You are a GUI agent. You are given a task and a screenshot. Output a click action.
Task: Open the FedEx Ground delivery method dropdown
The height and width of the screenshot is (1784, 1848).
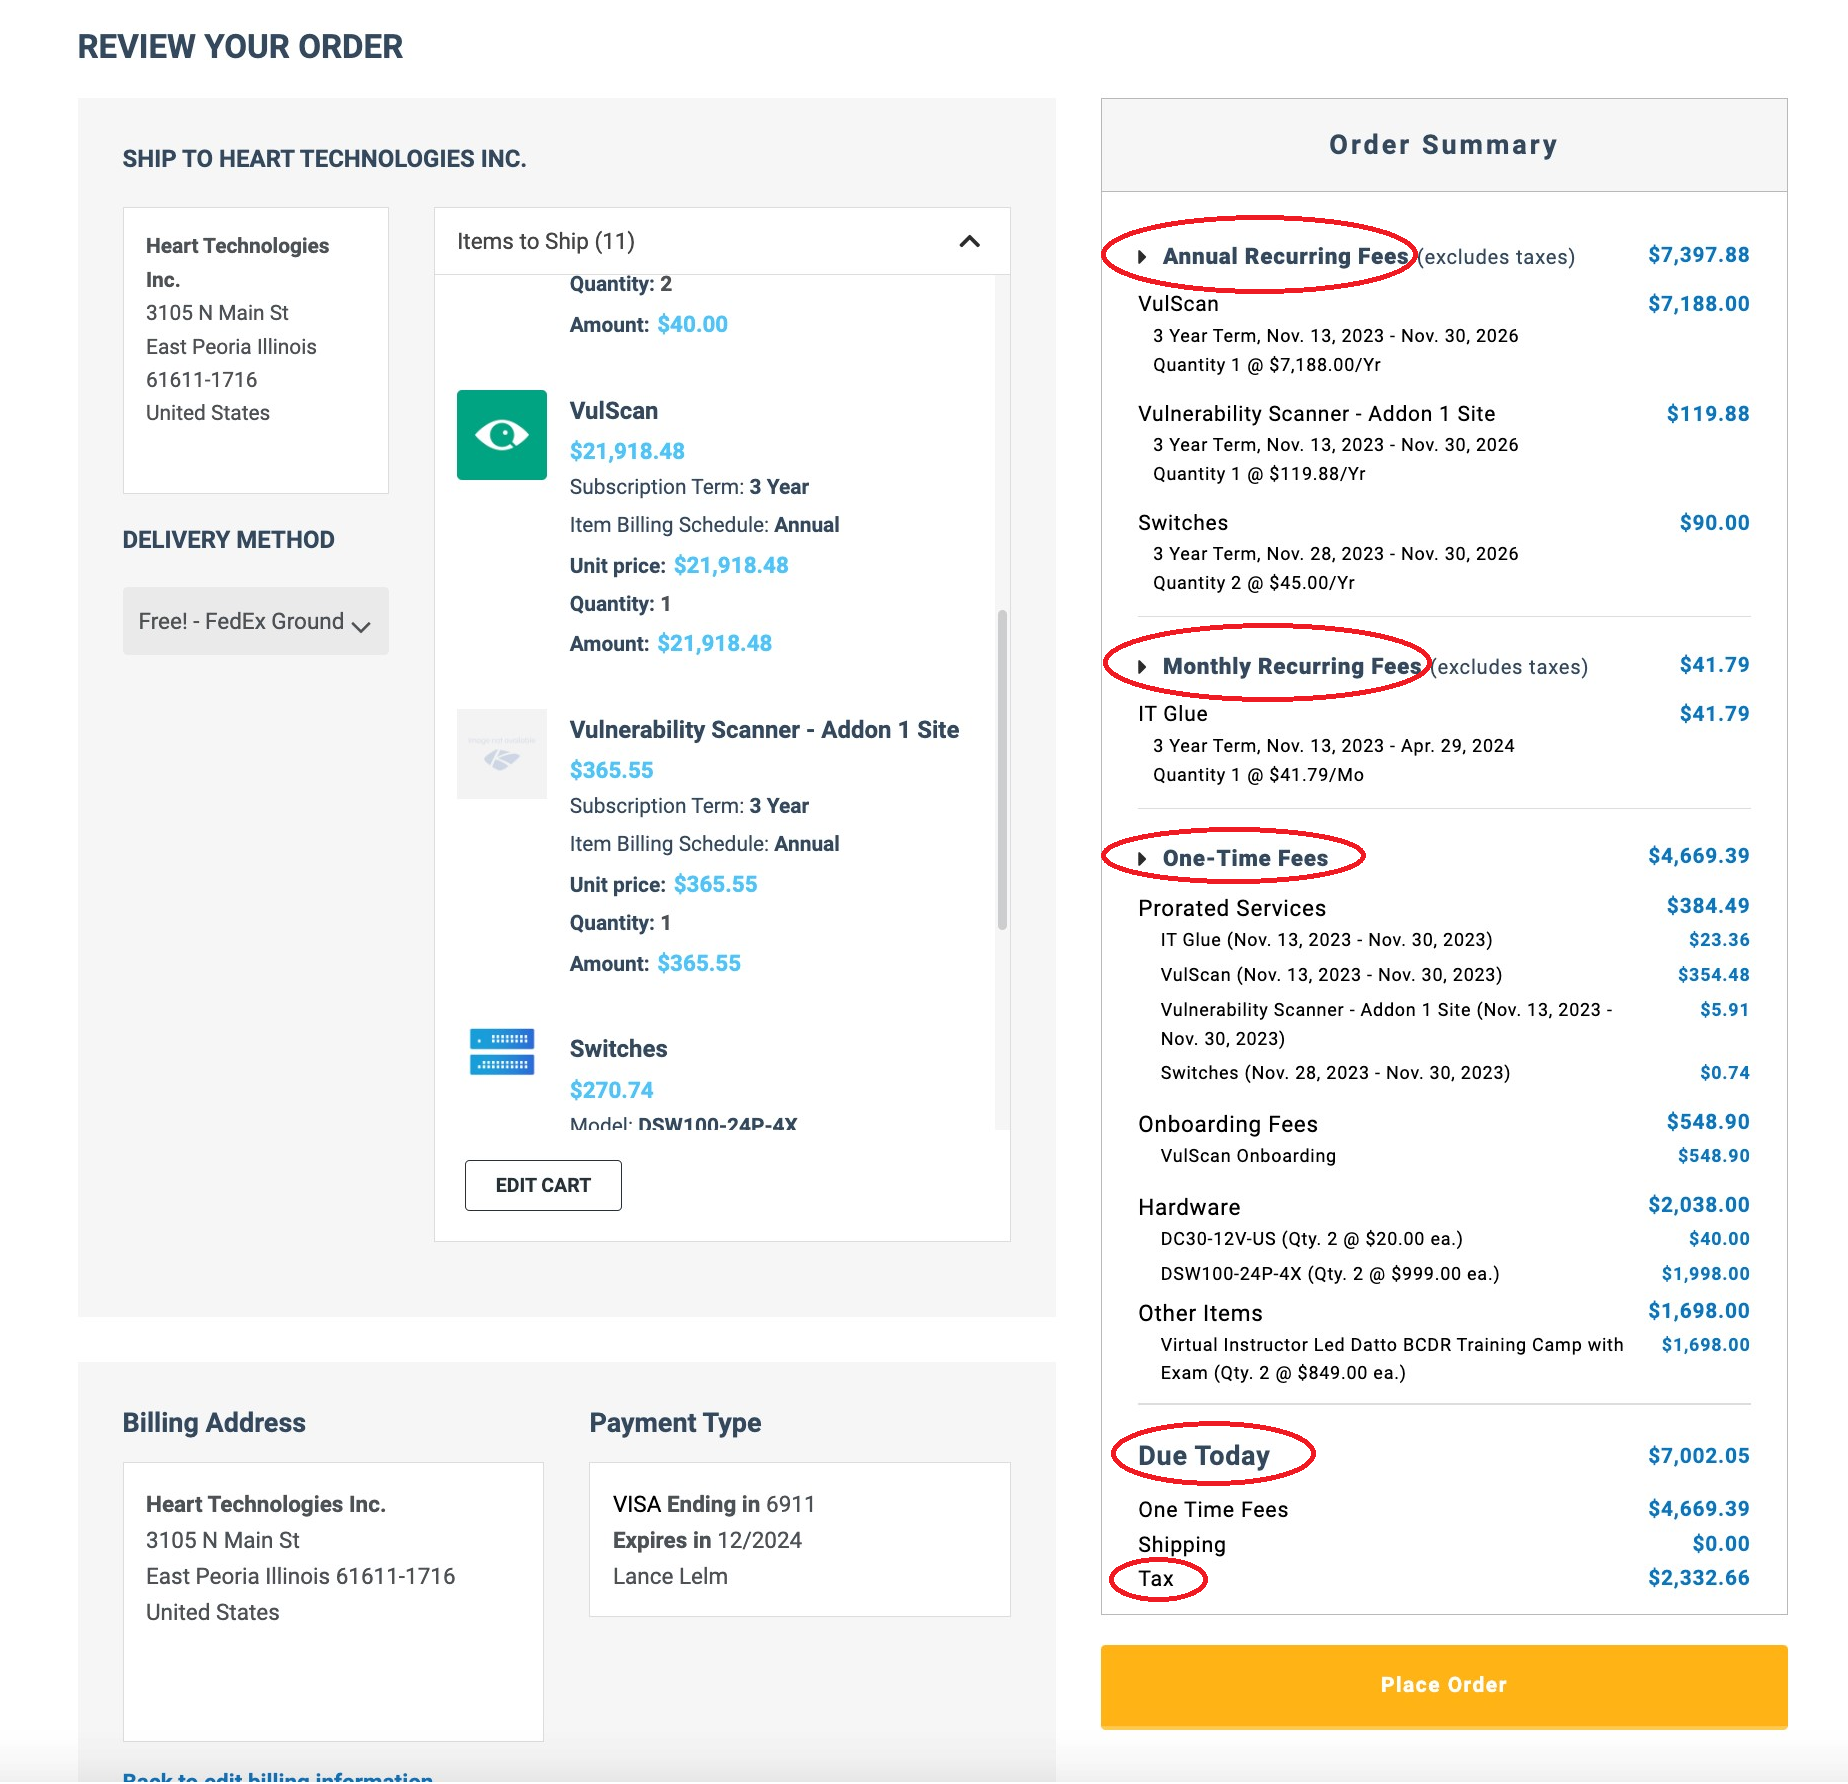[x=255, y=621]
